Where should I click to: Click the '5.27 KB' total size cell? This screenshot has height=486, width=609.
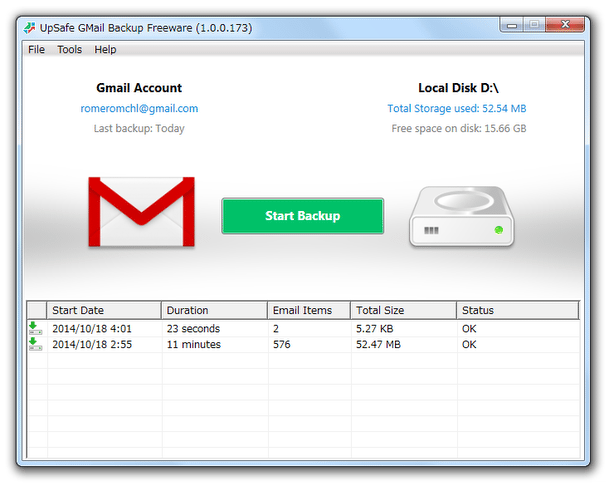tap(375, 329)
